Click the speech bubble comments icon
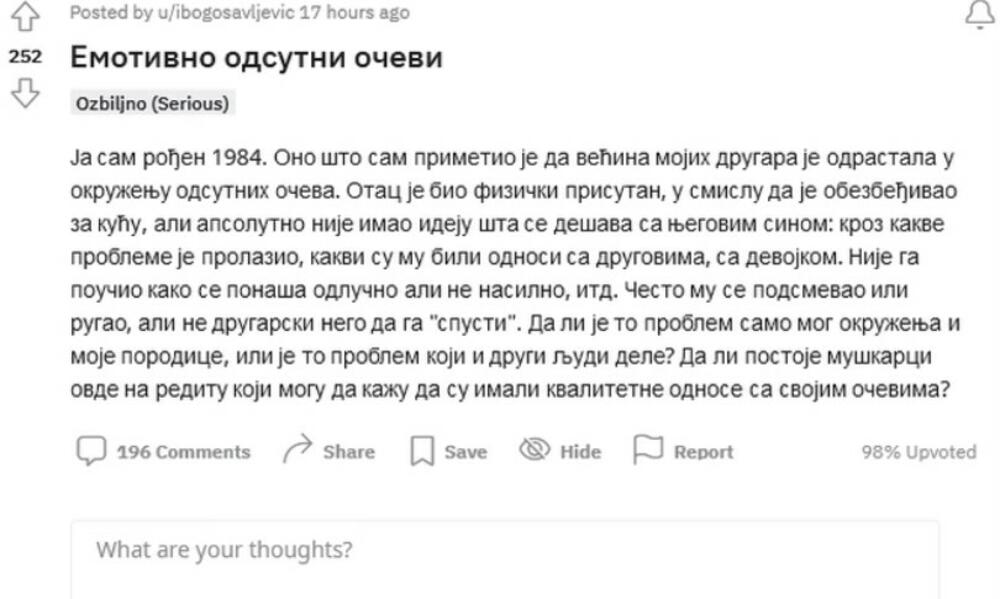The image size is (1000, 599). (91, 451)
